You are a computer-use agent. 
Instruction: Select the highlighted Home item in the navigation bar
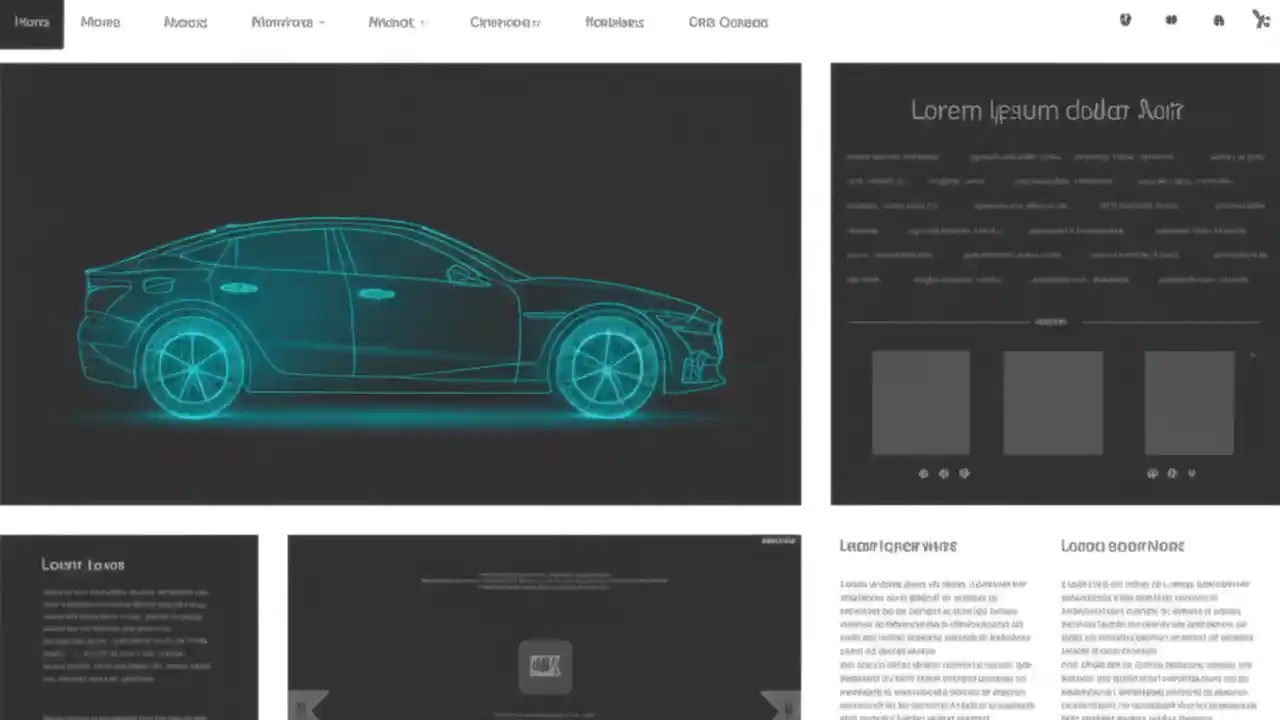tap(31, 22)
